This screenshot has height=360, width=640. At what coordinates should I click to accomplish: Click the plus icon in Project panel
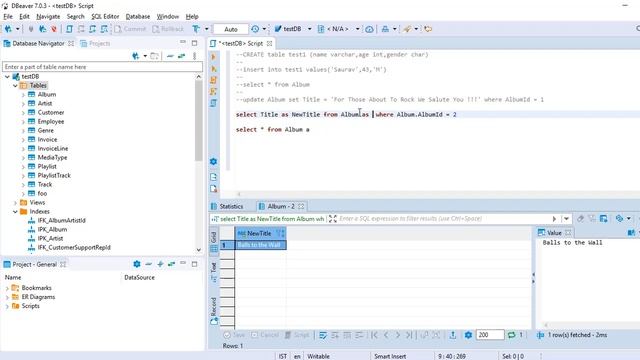(x=160, y=264)
